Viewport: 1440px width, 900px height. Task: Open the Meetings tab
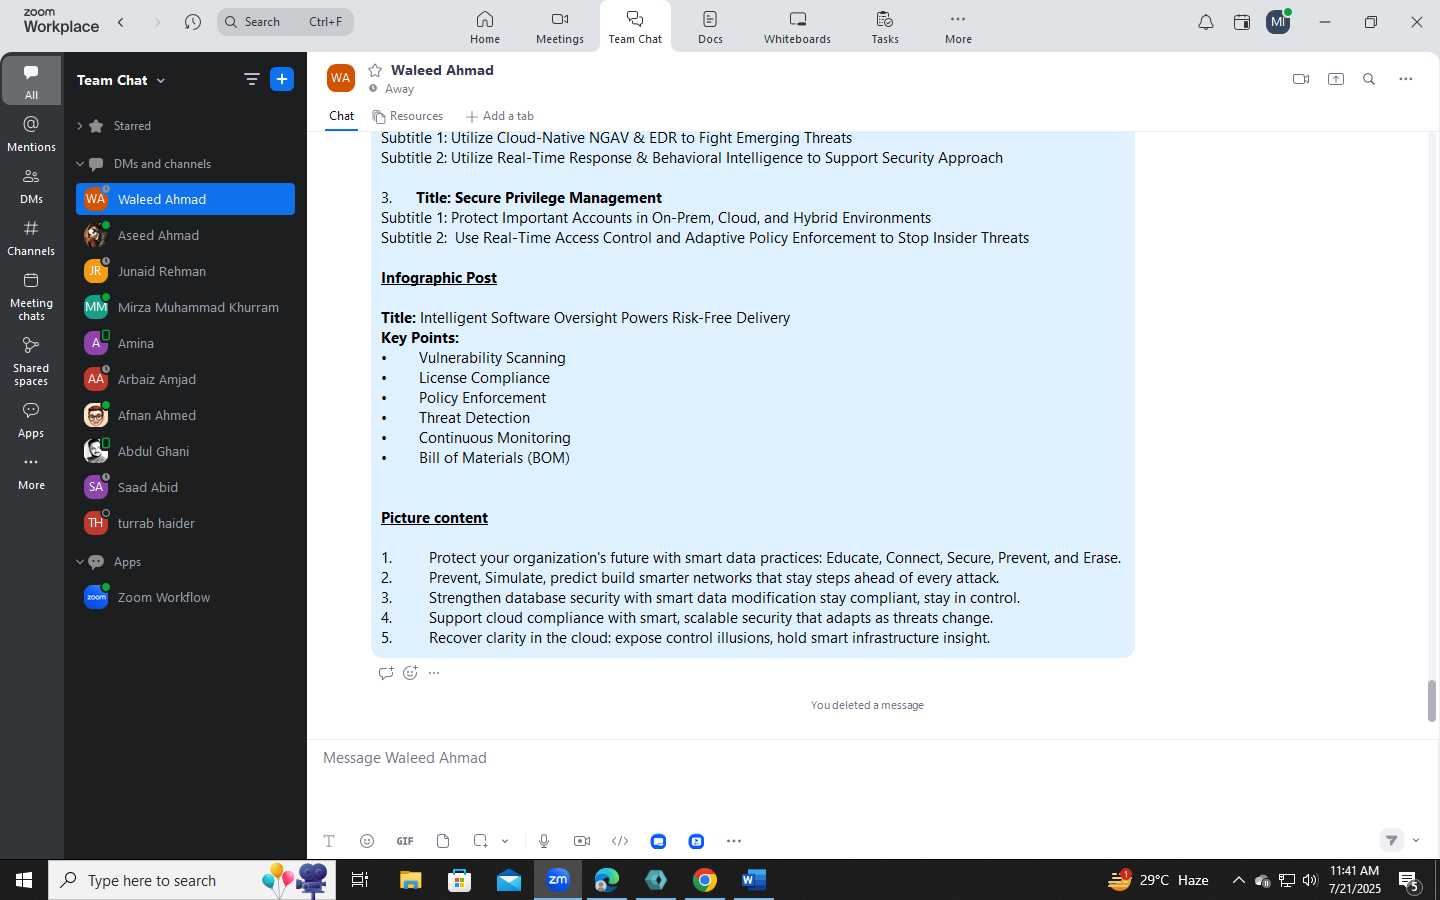(559, 27)
